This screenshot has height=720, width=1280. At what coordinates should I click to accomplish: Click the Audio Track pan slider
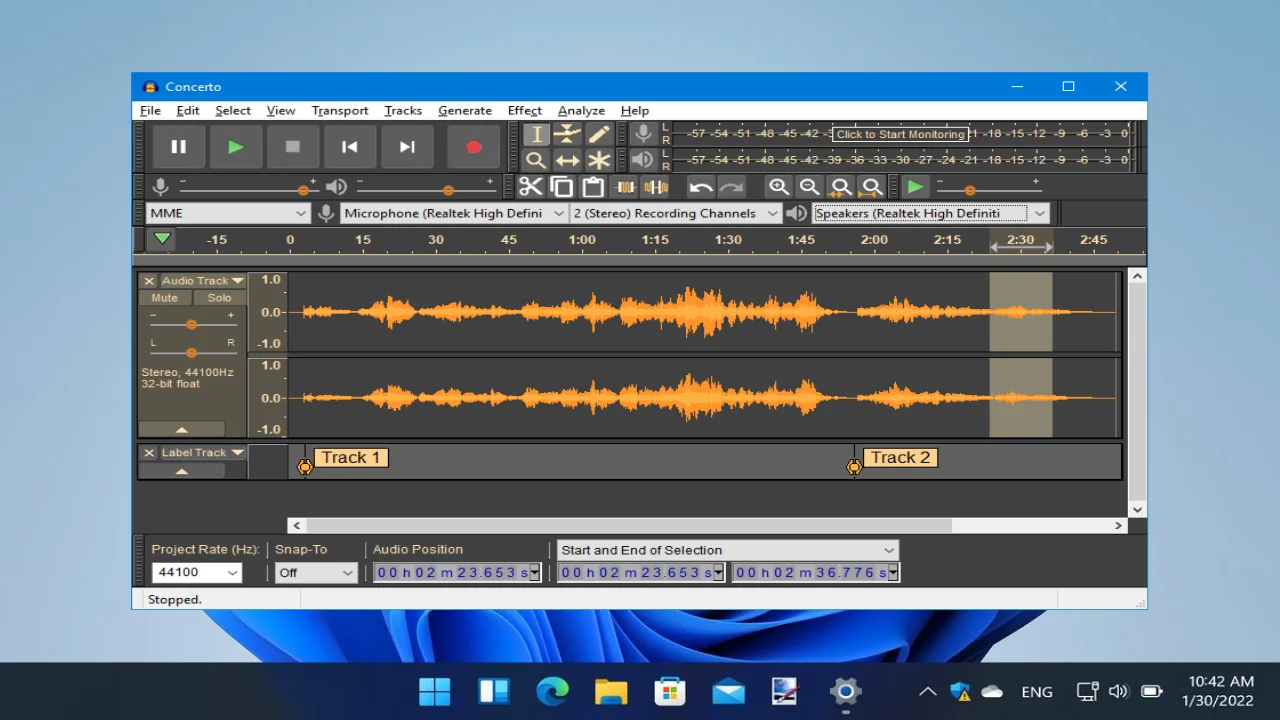click(x=191, y=352)
